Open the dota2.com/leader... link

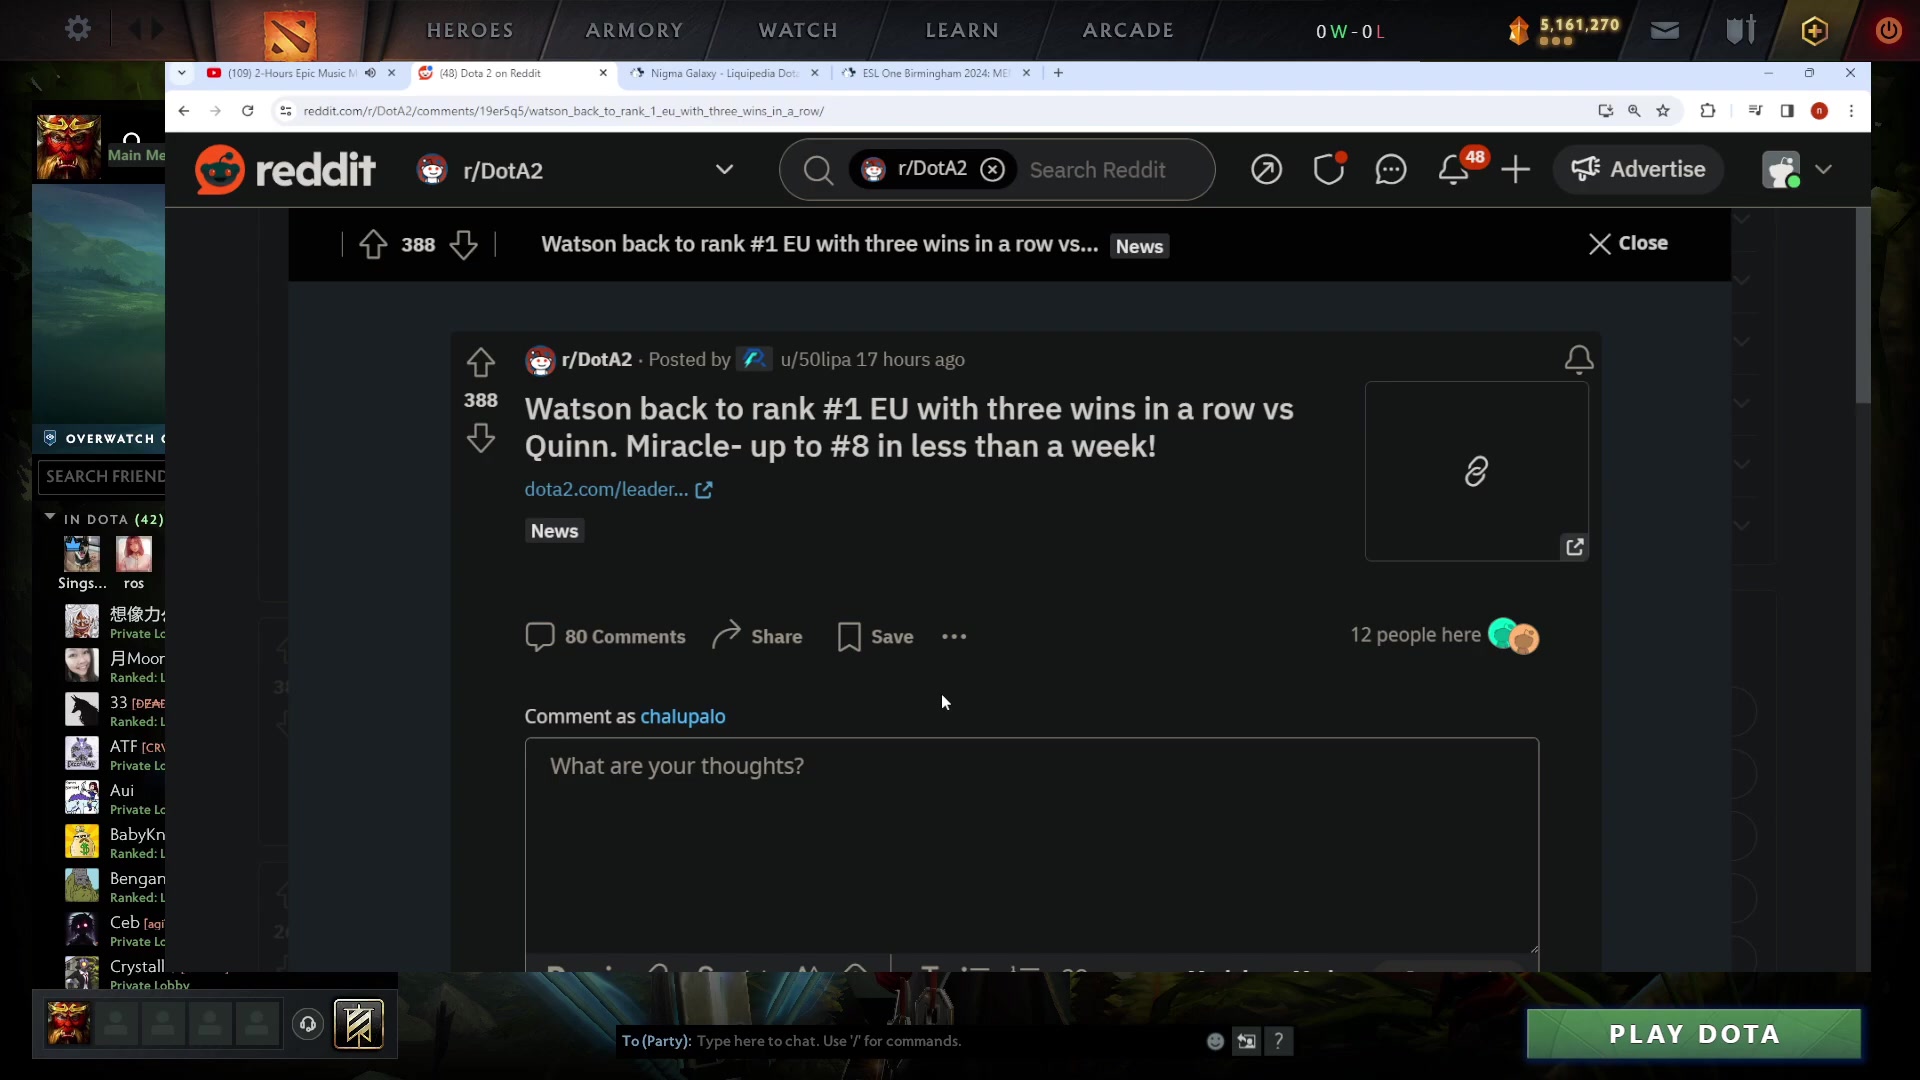(x=618, y=490)
